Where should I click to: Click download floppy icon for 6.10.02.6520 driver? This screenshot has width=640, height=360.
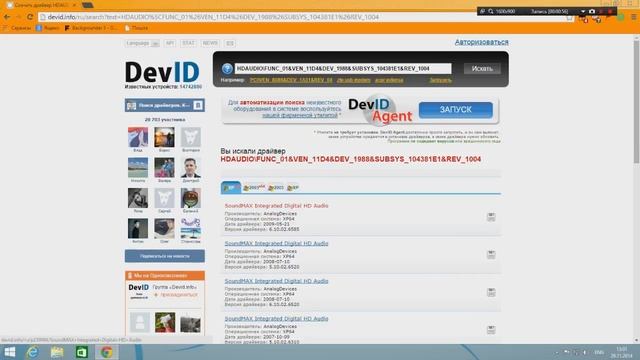pyautogui.click(x=491, y=292)
